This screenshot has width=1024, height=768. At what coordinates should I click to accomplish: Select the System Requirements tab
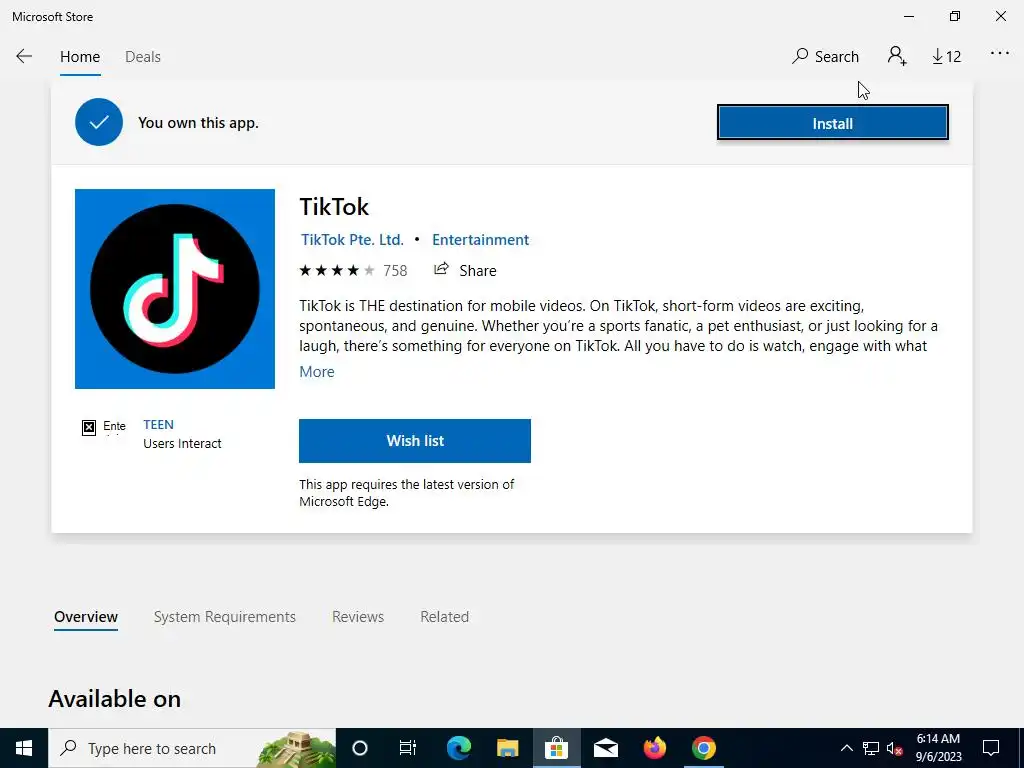(x=225, y=616)
